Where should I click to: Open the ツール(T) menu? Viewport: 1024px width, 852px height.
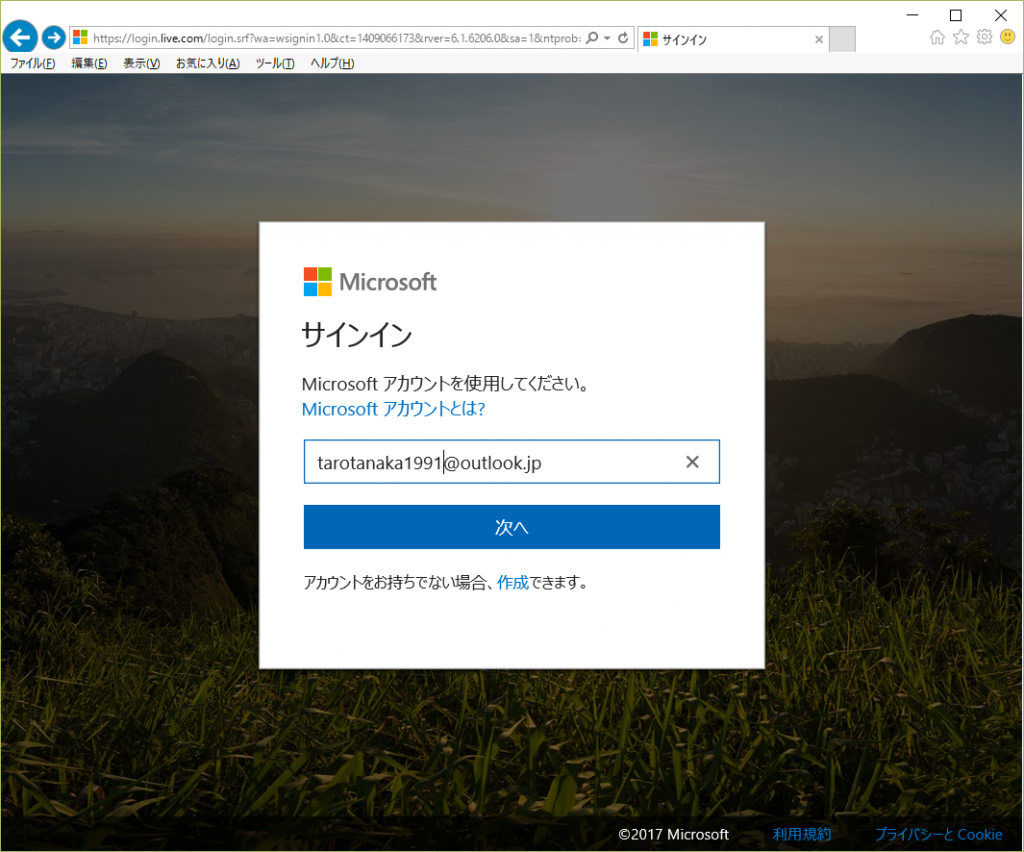pos(275,63)
